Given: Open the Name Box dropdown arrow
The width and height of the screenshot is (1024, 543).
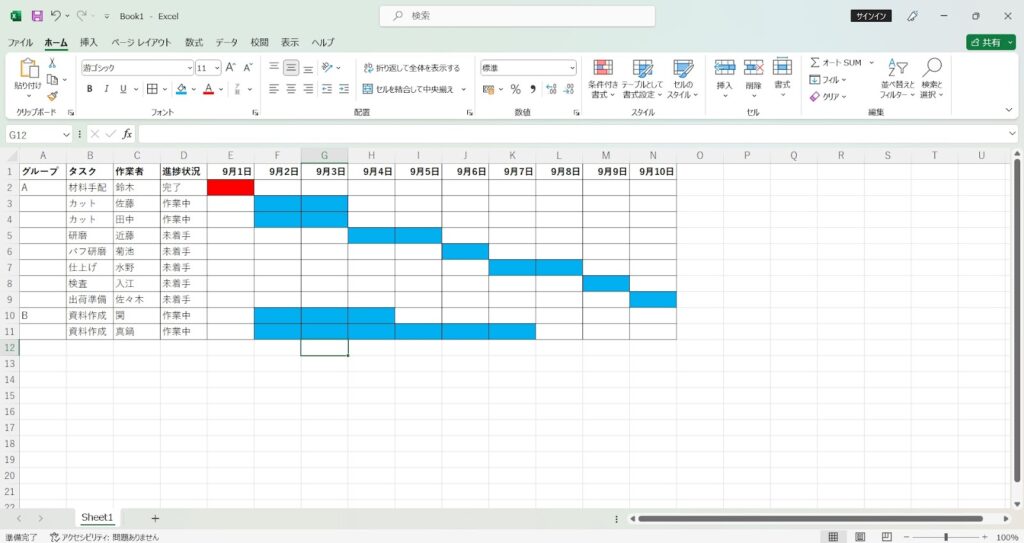Looking at the screenshot, I should pyautogui.click(x=67, y=134).
